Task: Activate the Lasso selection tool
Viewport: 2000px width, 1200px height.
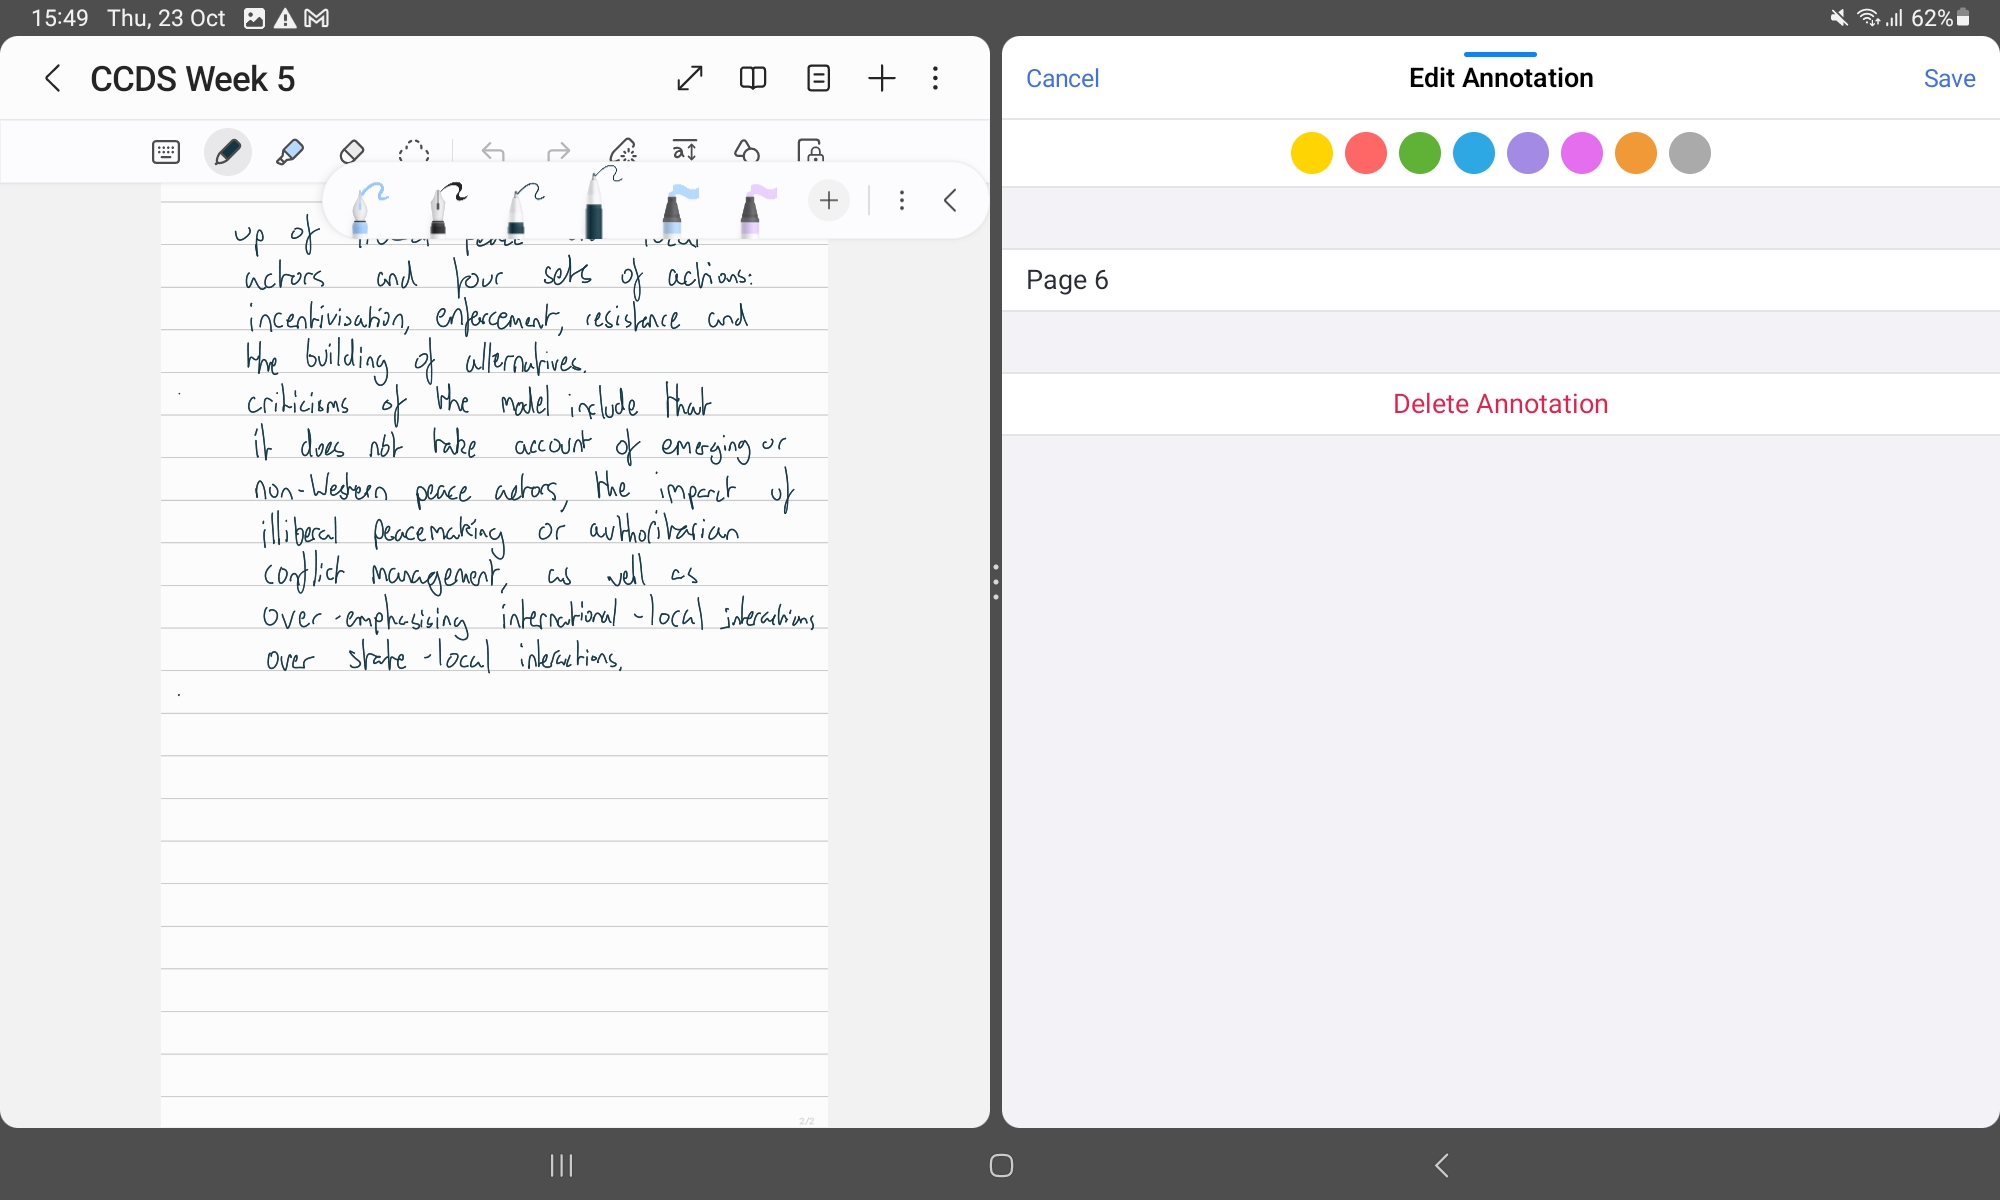Action: pos(413,152)
